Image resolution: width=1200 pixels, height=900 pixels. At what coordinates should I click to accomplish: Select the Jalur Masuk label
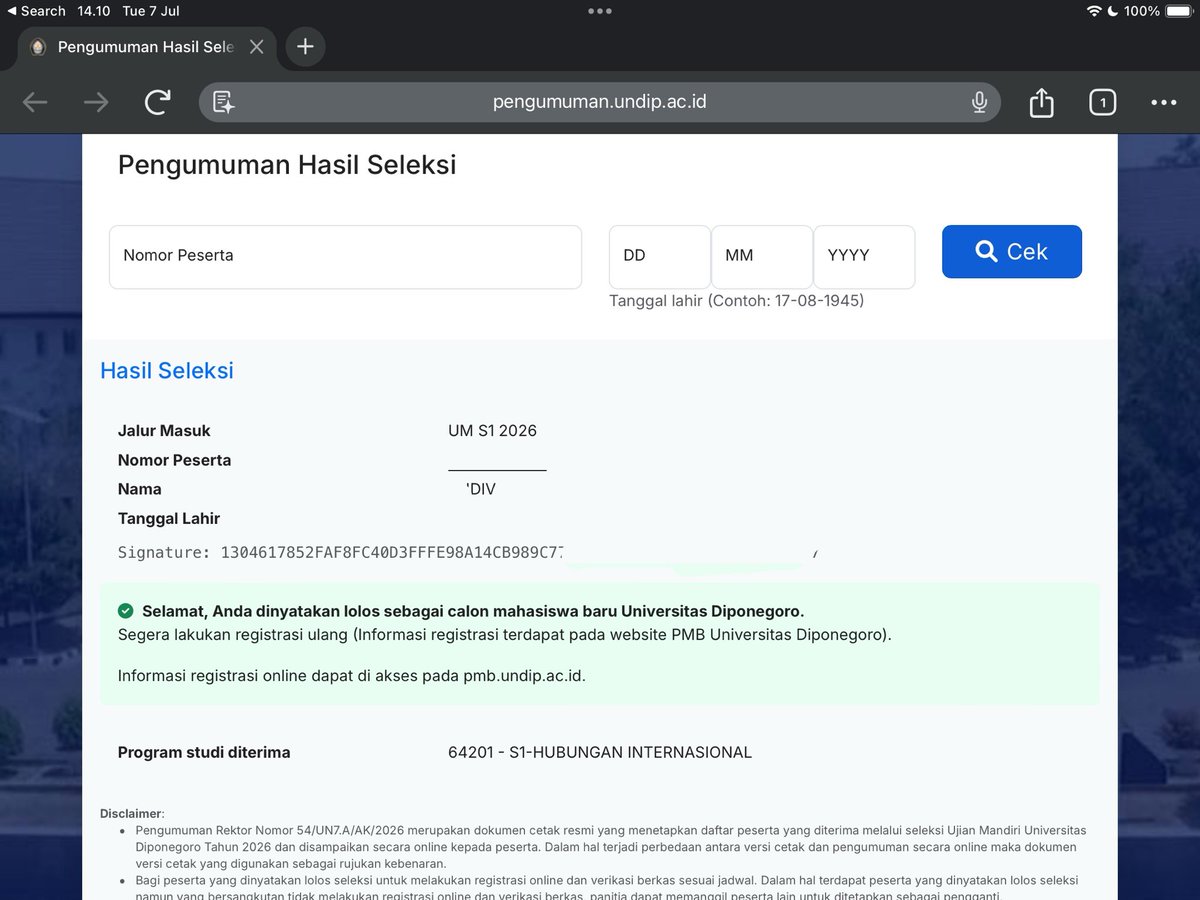tap(164, 431)
